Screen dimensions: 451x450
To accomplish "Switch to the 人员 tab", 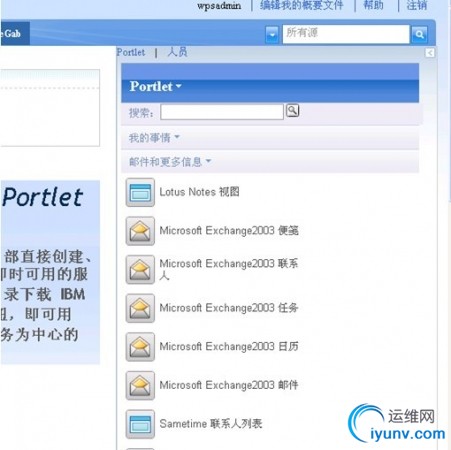I will [x=177, y=52].
